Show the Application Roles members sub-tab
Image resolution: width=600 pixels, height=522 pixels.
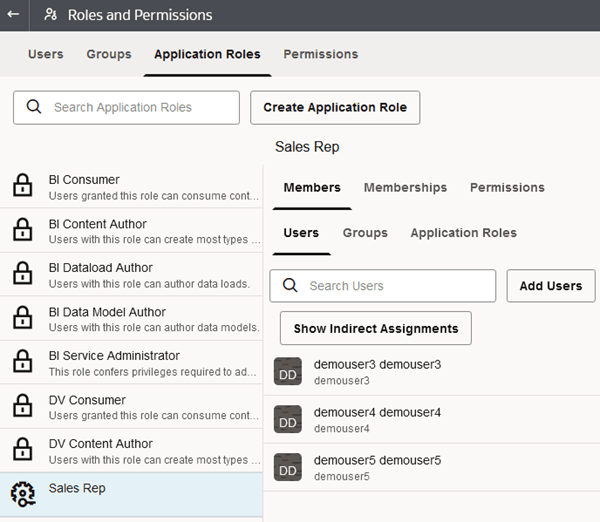point(463,233)
